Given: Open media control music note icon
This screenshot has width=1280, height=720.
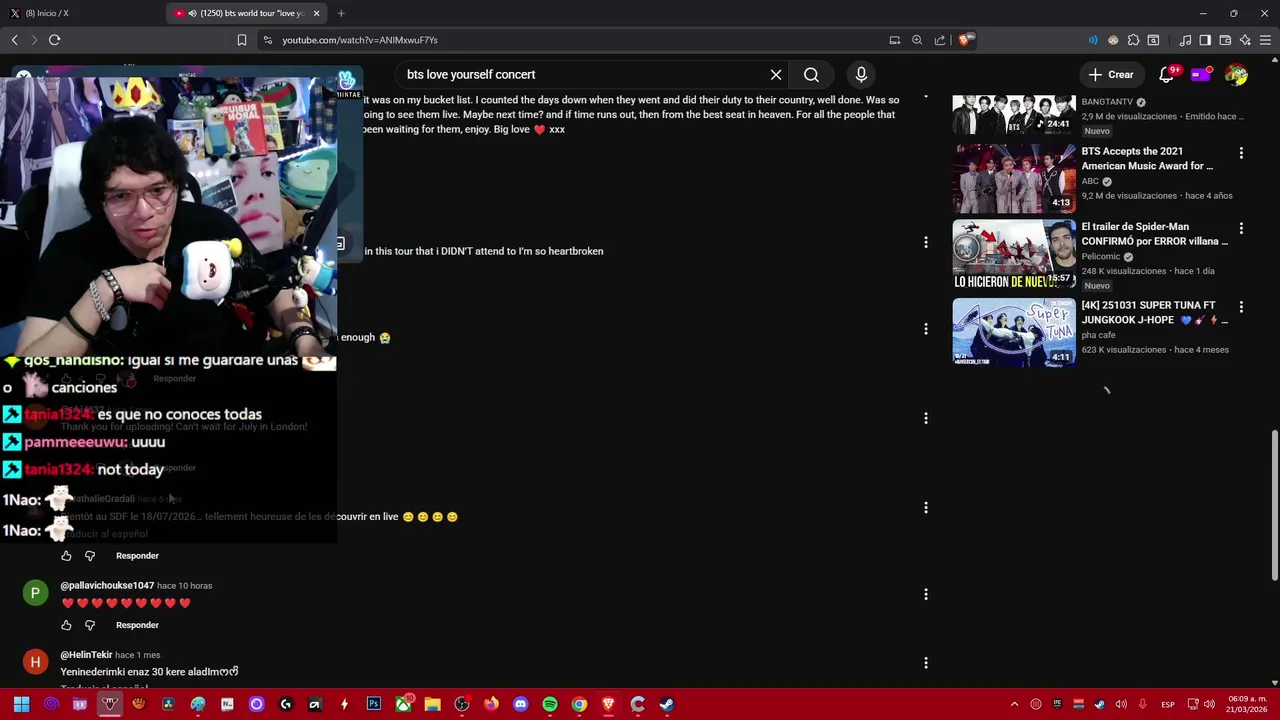Looking at the screenshot, I should (x=1185, y=40).
